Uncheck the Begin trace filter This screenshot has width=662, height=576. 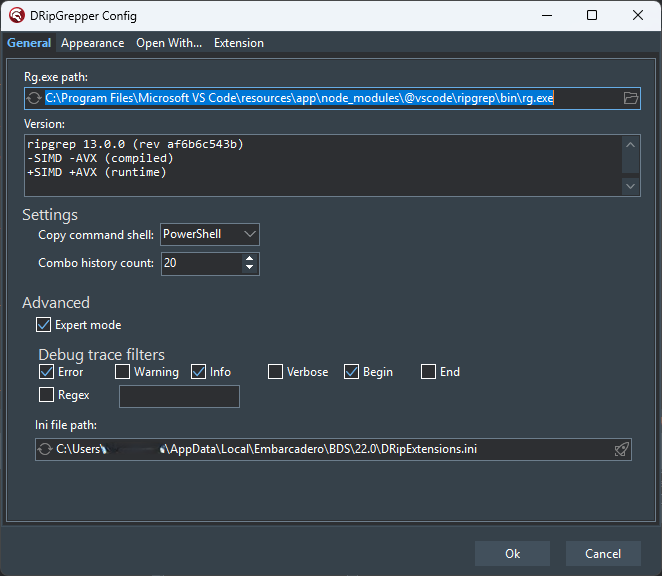[x=351, y=372]
